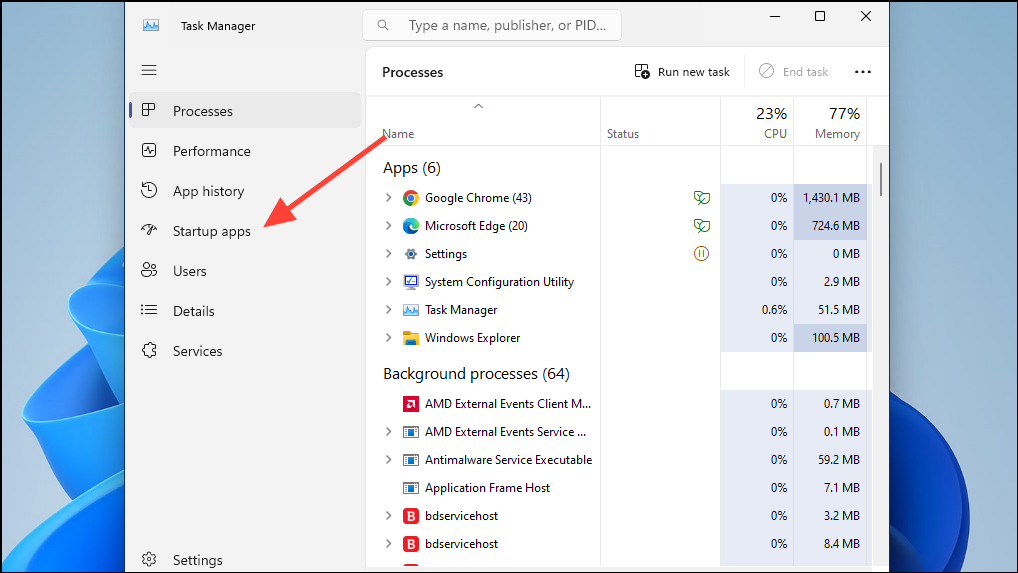Expand Antimalware Service Executable row
This screenshot has height=573, width=1018.
[x=388, y=459]
